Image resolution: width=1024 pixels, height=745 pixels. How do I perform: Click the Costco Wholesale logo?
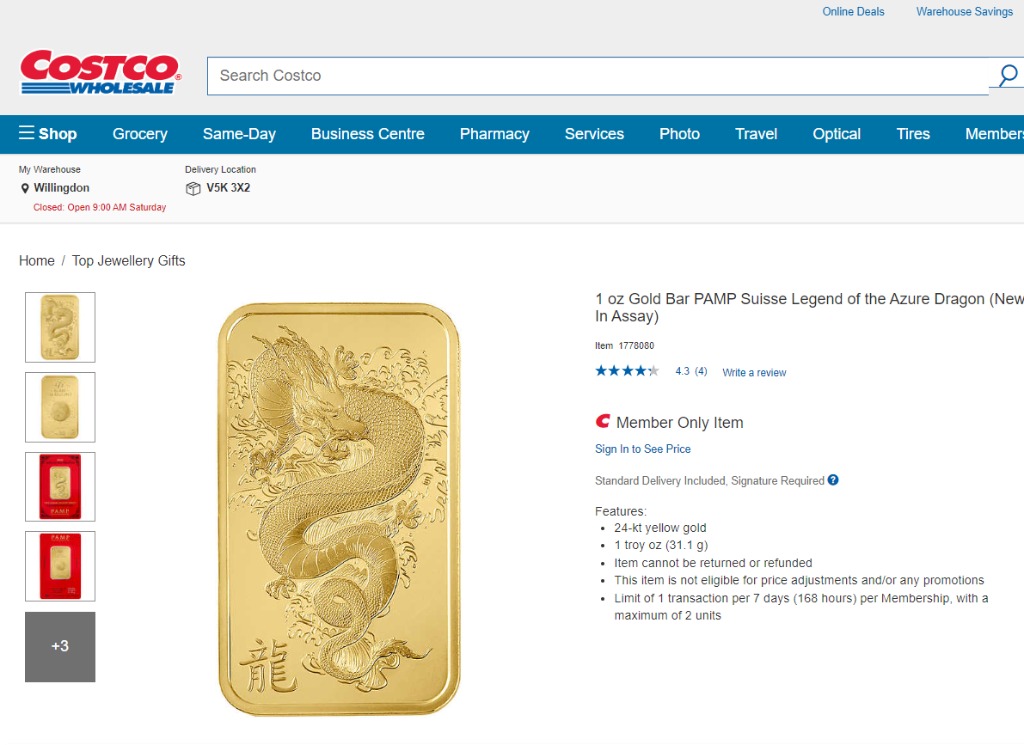[100, 73]
